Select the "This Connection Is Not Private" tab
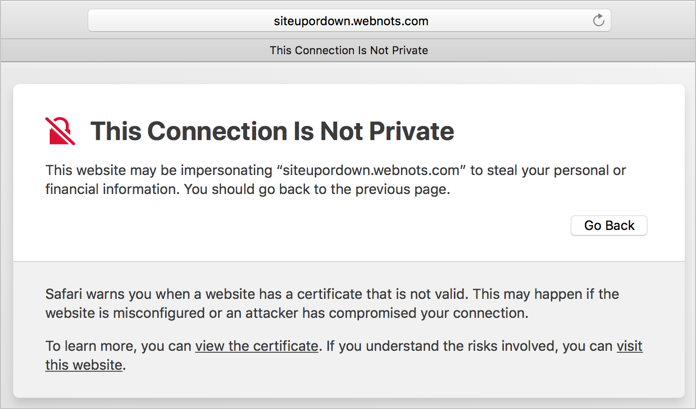696x409 pixels. [x=350, y=50]
